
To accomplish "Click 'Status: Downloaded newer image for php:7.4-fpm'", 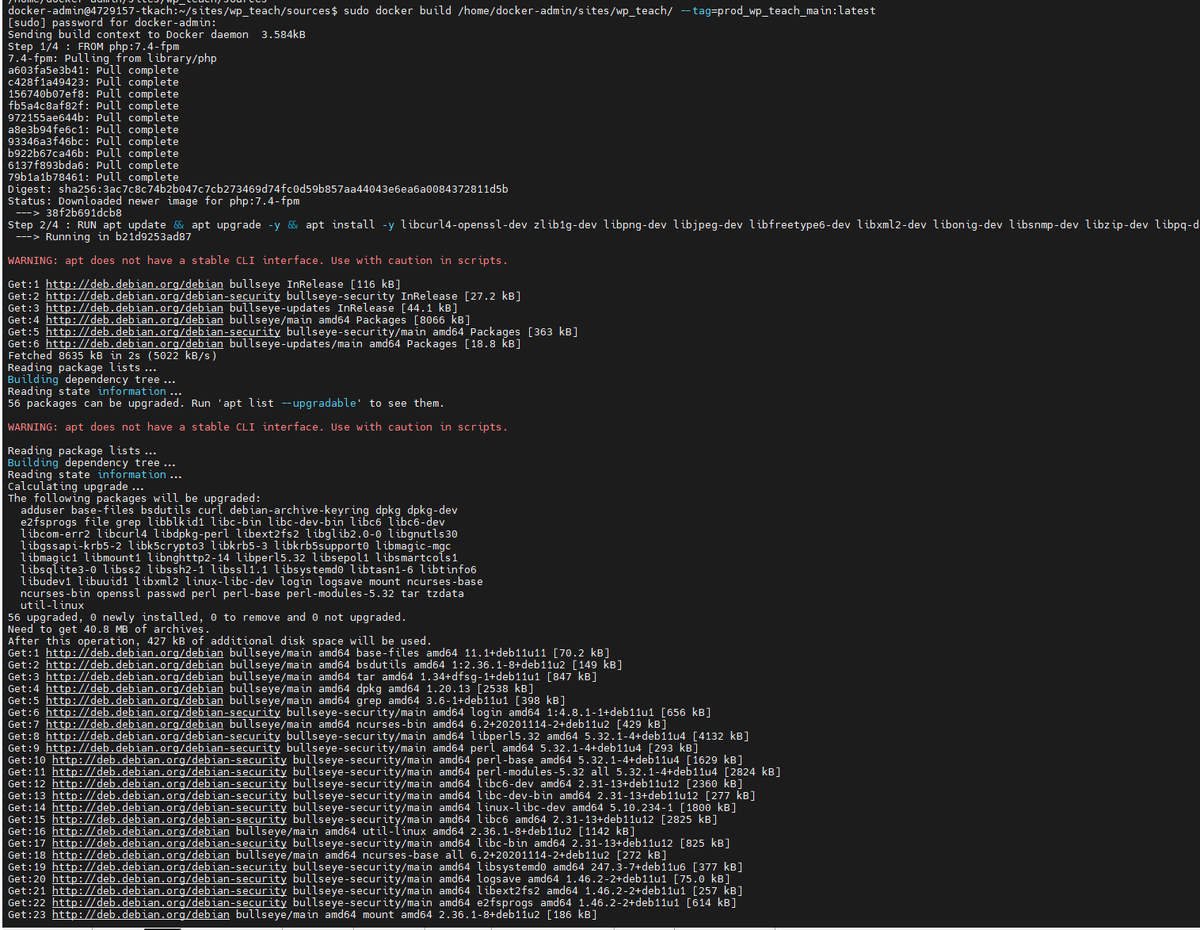I will tap(153, 201).
